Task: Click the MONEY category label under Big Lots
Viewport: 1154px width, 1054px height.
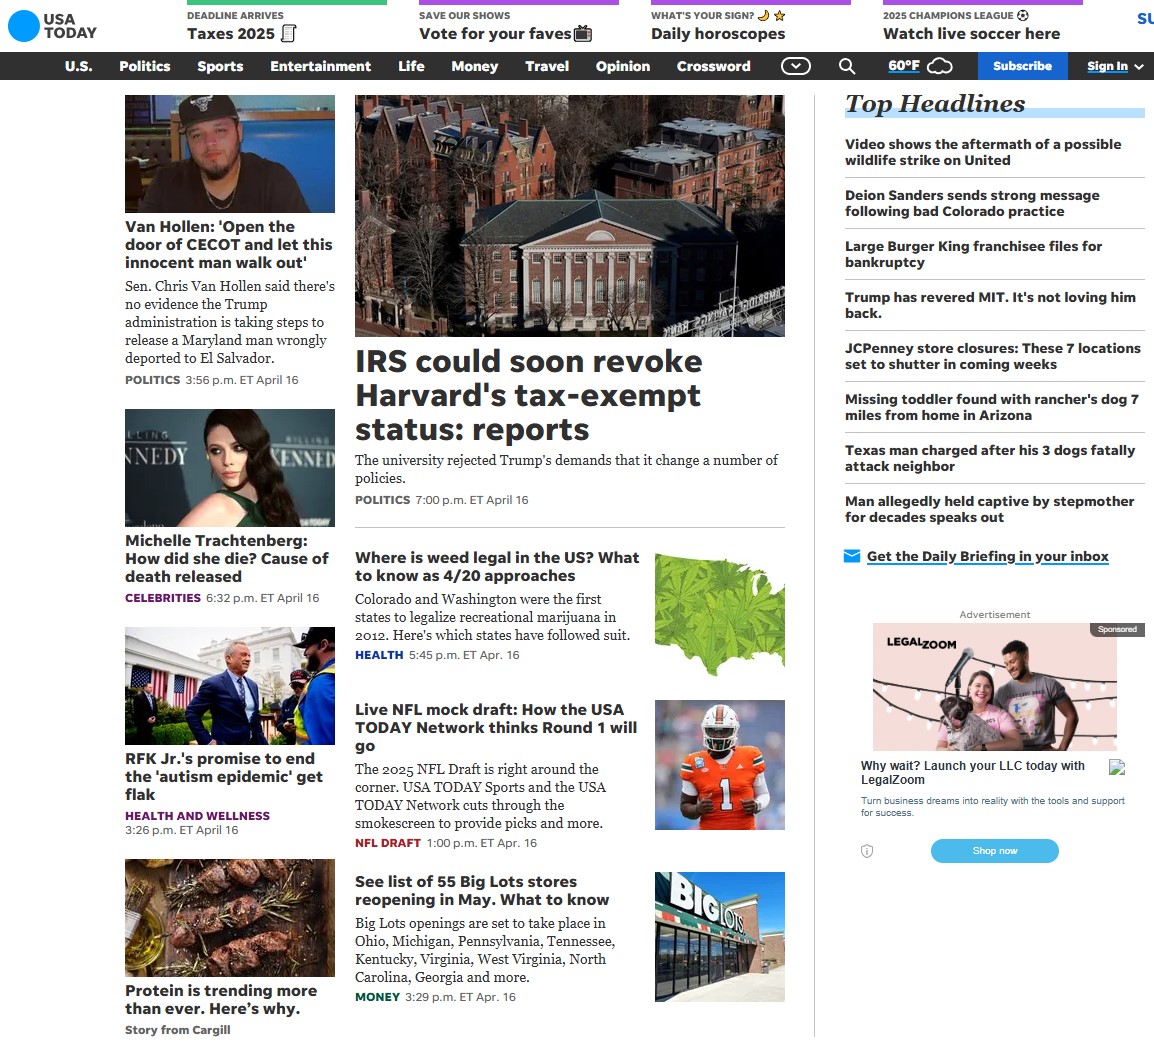Action: (x=378, y=997)
